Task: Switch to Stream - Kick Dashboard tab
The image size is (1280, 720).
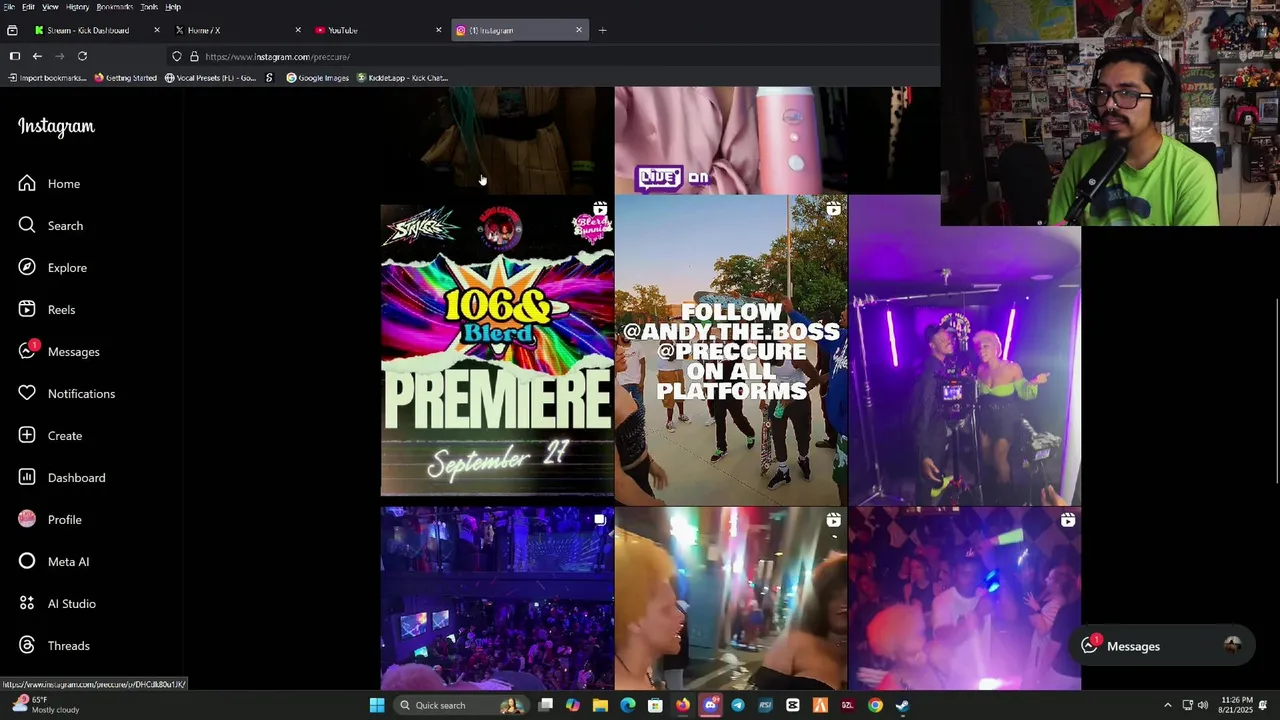Action: click(97, 30)
